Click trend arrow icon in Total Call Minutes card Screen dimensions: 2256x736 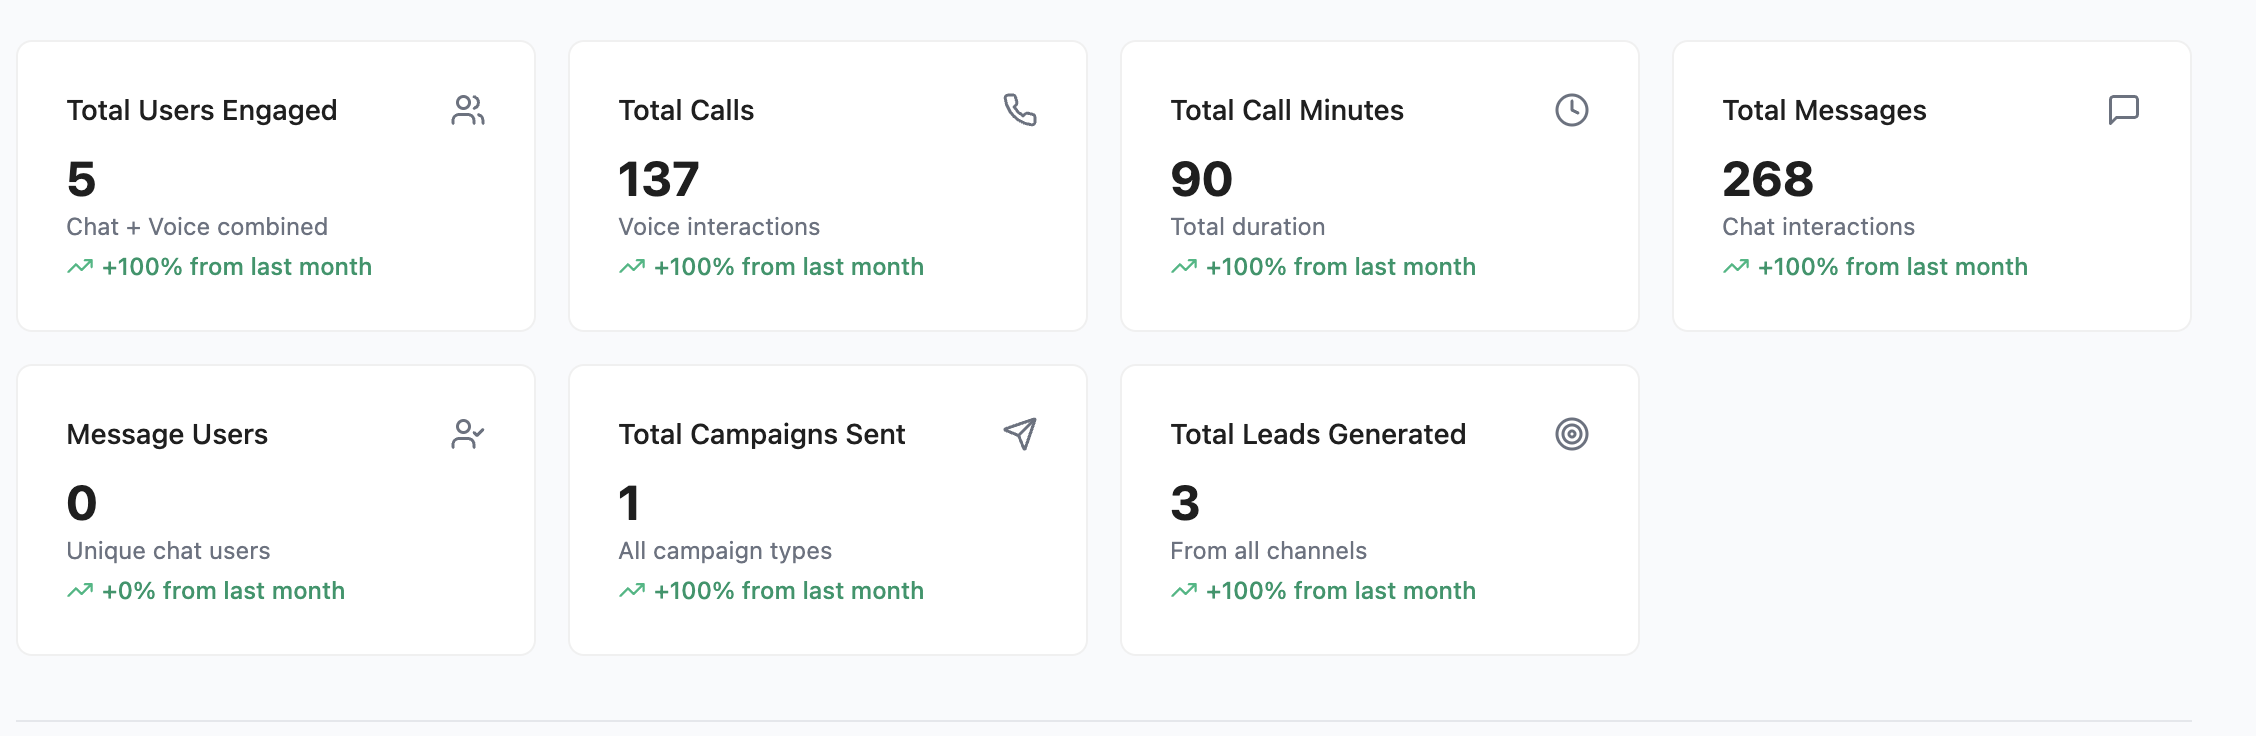(x=1184, y=267)
